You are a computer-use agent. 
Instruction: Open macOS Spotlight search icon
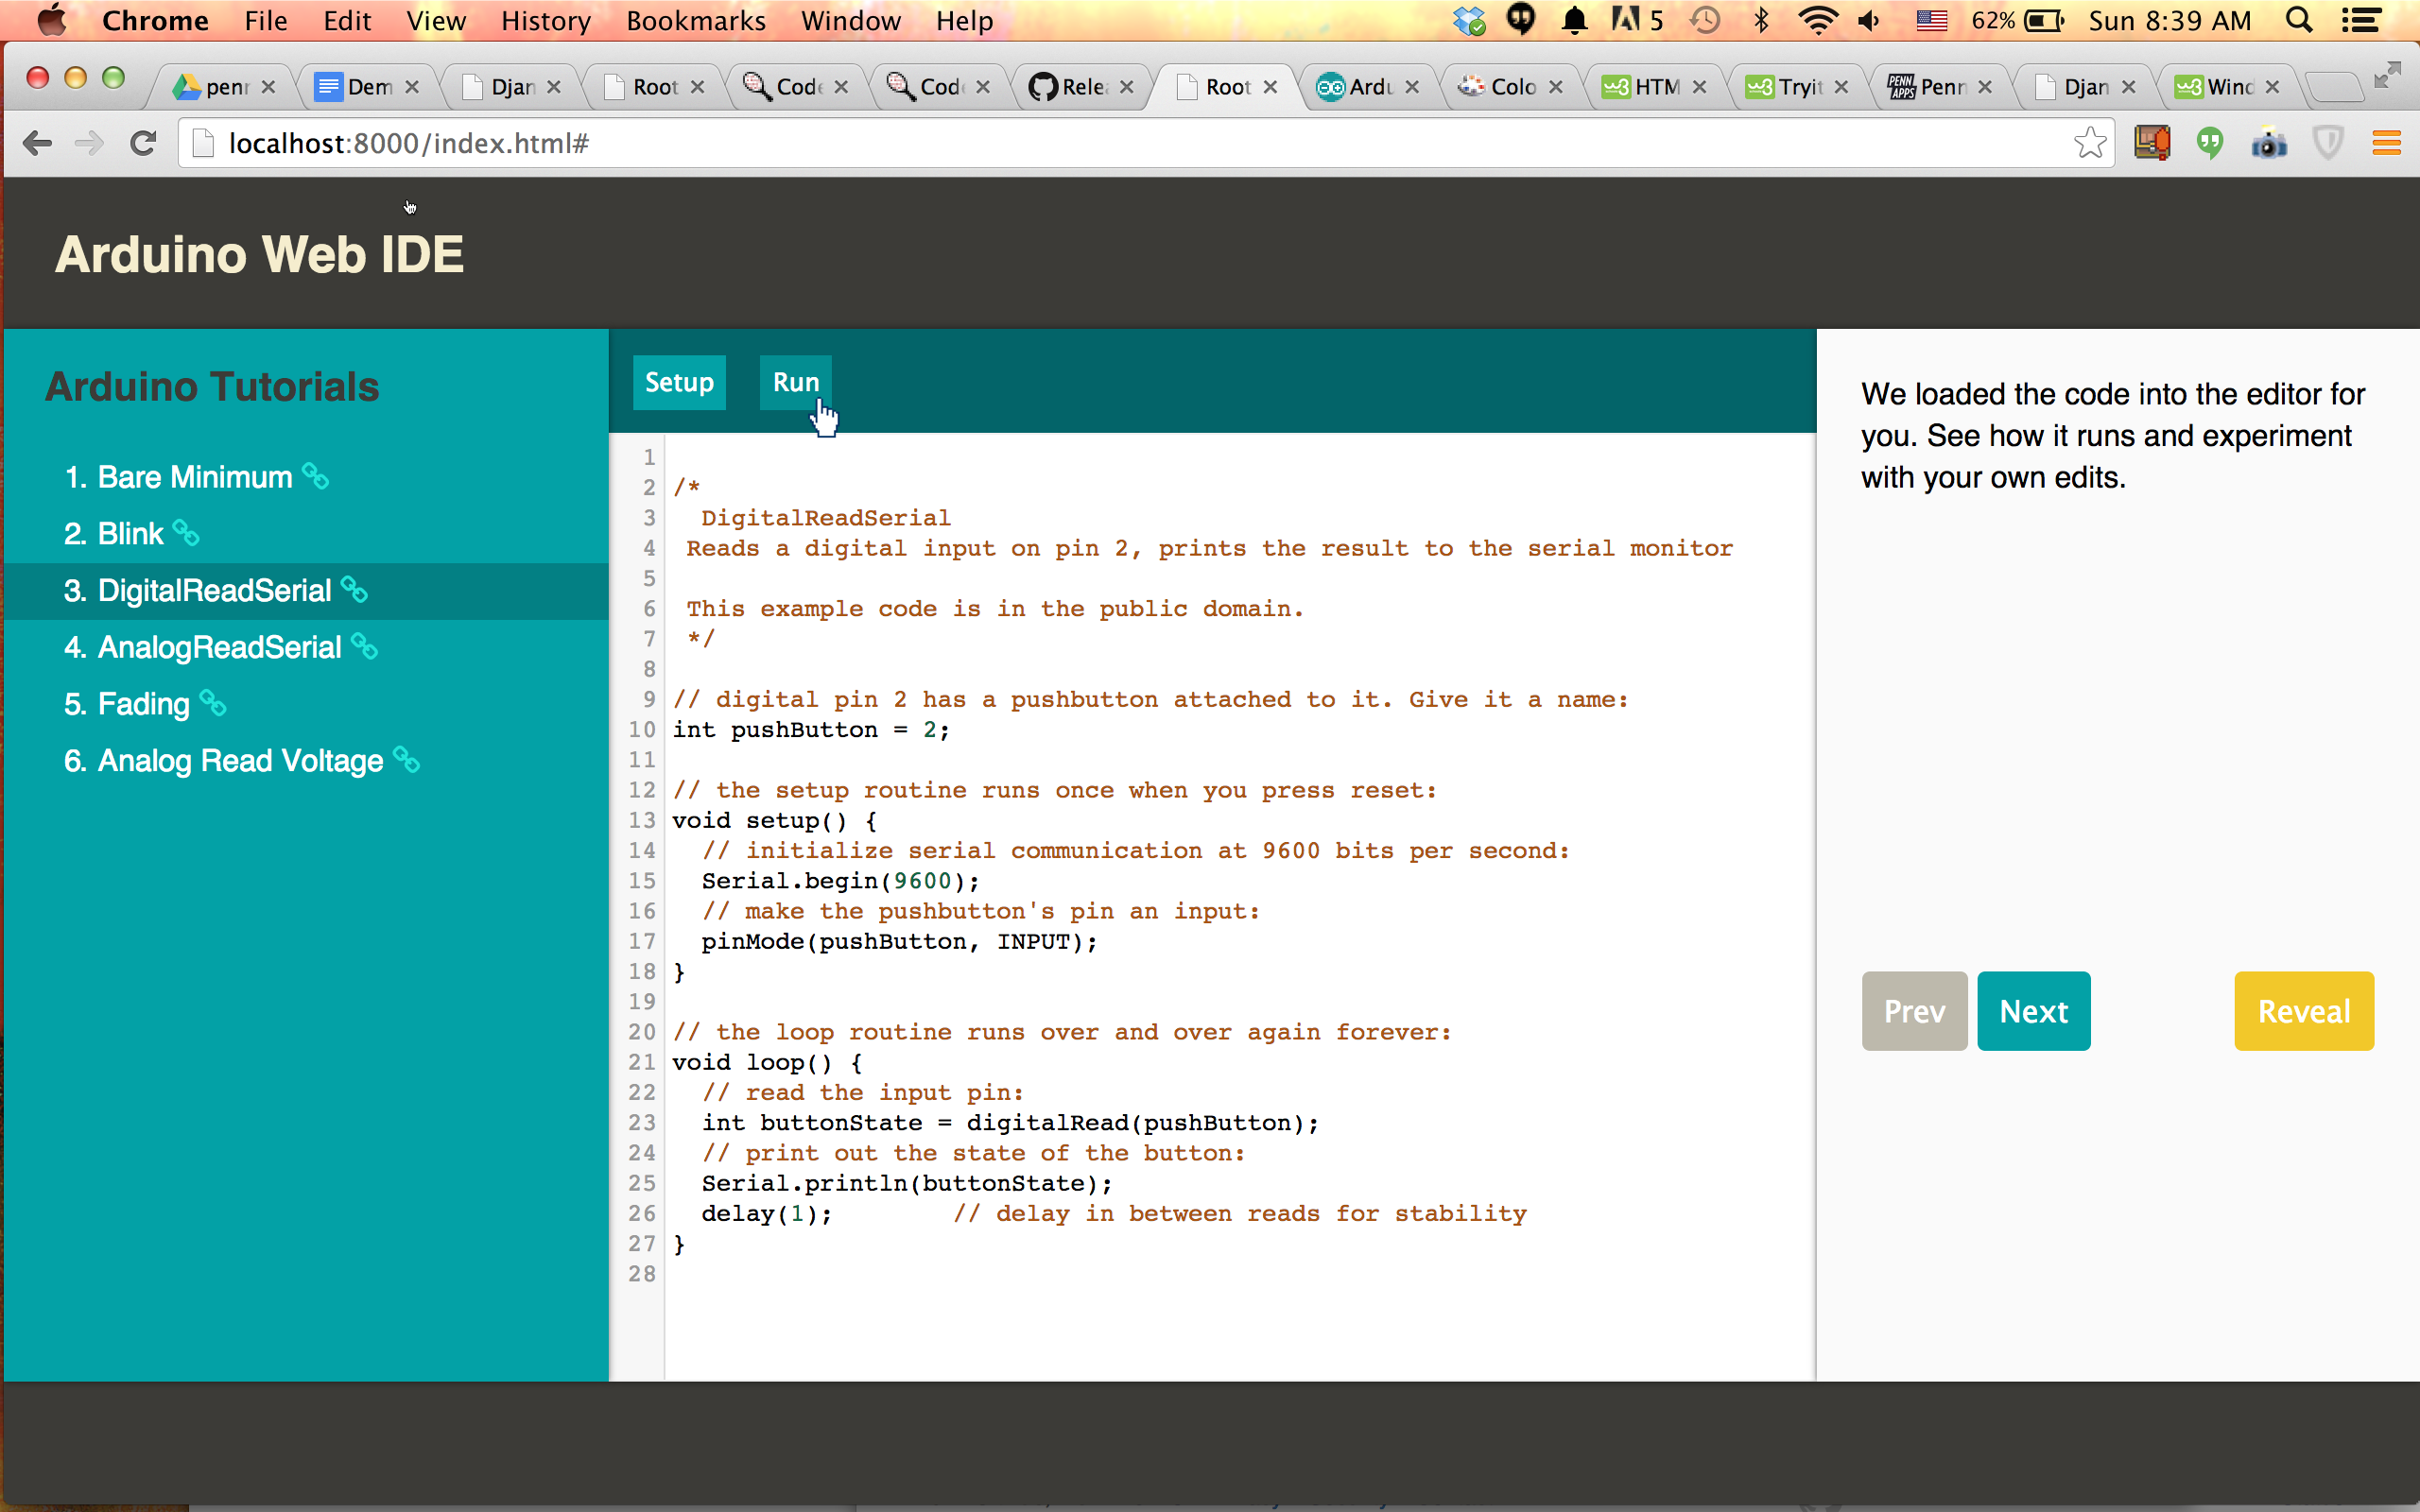click(x=2299, y=21)
